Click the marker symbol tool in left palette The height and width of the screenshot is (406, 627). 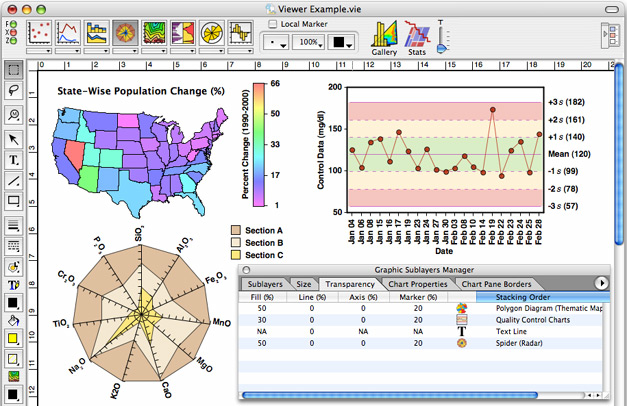14,267
